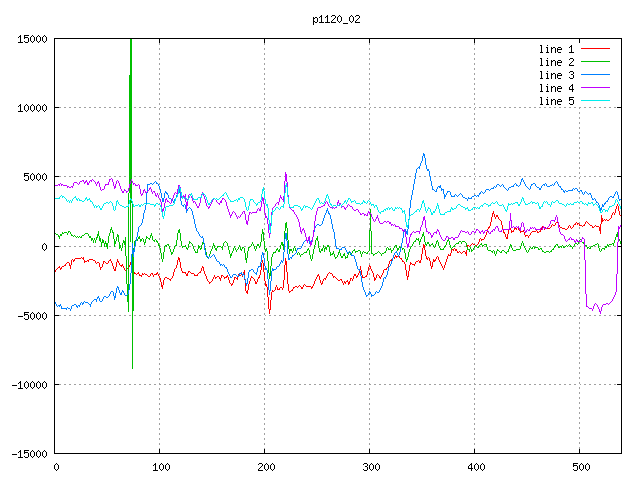The width and height of the screenshot is (640, 480).
Task: Click the plot title p1120_02
Action: pos(336,19)
